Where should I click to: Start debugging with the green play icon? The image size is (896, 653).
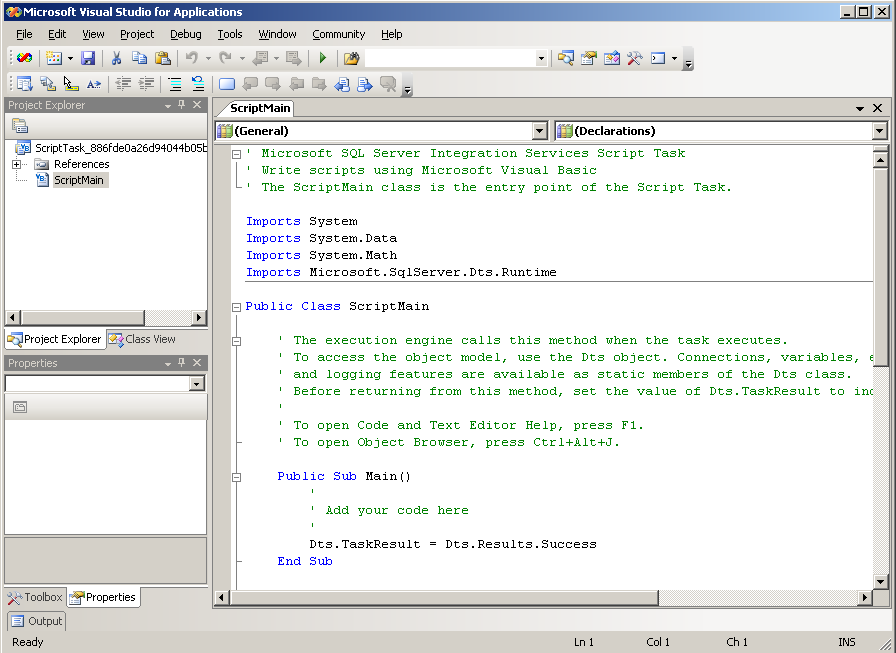pyautogui.click(x=322, y=58)
